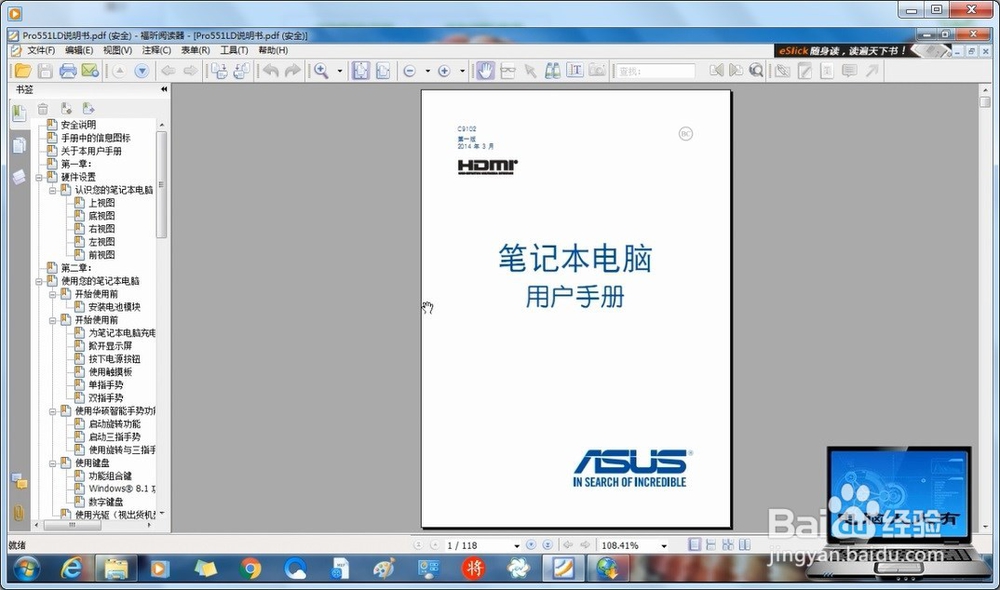The height and width of the screenshot is (590, 1000).
Task: Zoom in with the plus circle icon
Action: 444,71
